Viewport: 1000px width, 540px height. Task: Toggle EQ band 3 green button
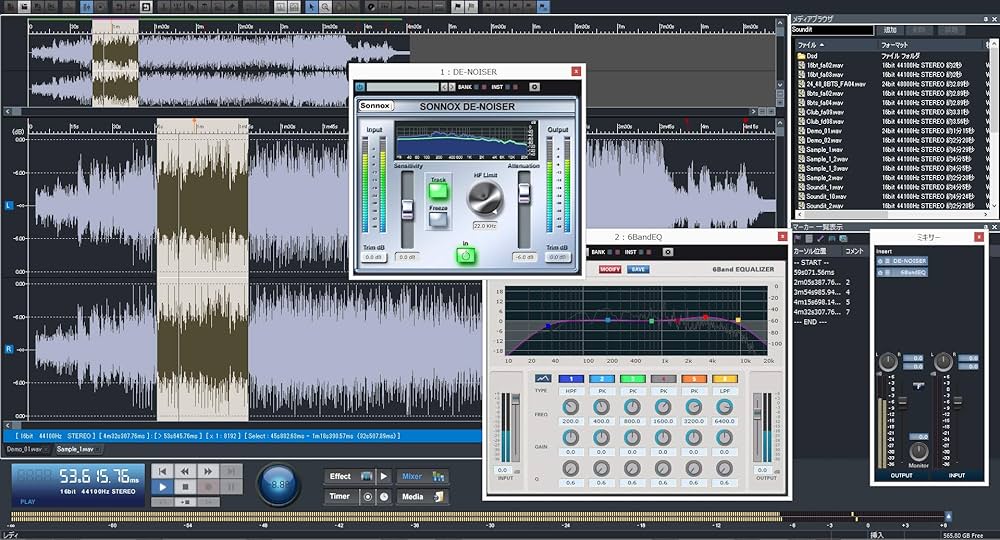632,379
